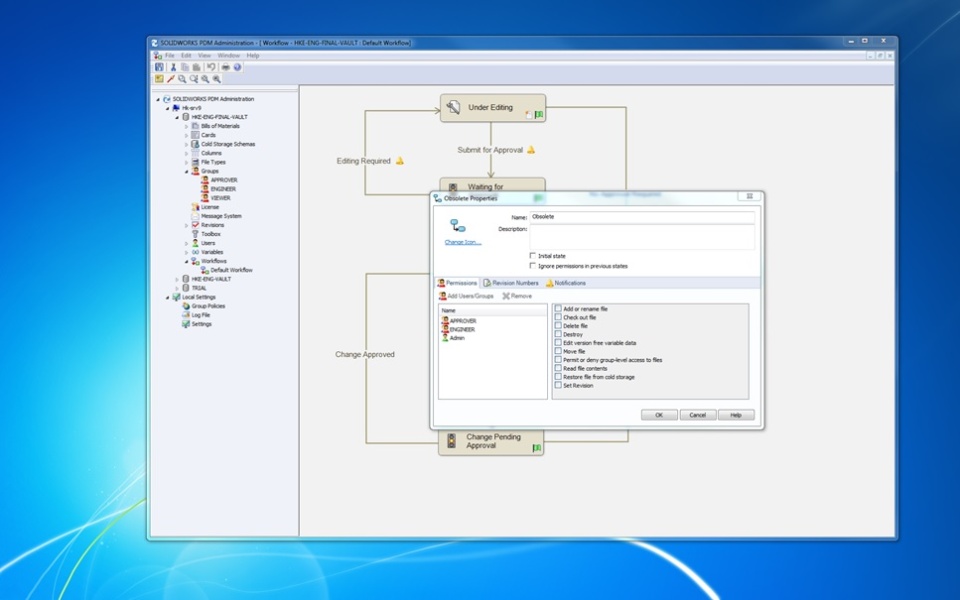The image size is (960, 600).
Task: Click the wrench icon on Under Editing state
Action: (x=453, y=108)
